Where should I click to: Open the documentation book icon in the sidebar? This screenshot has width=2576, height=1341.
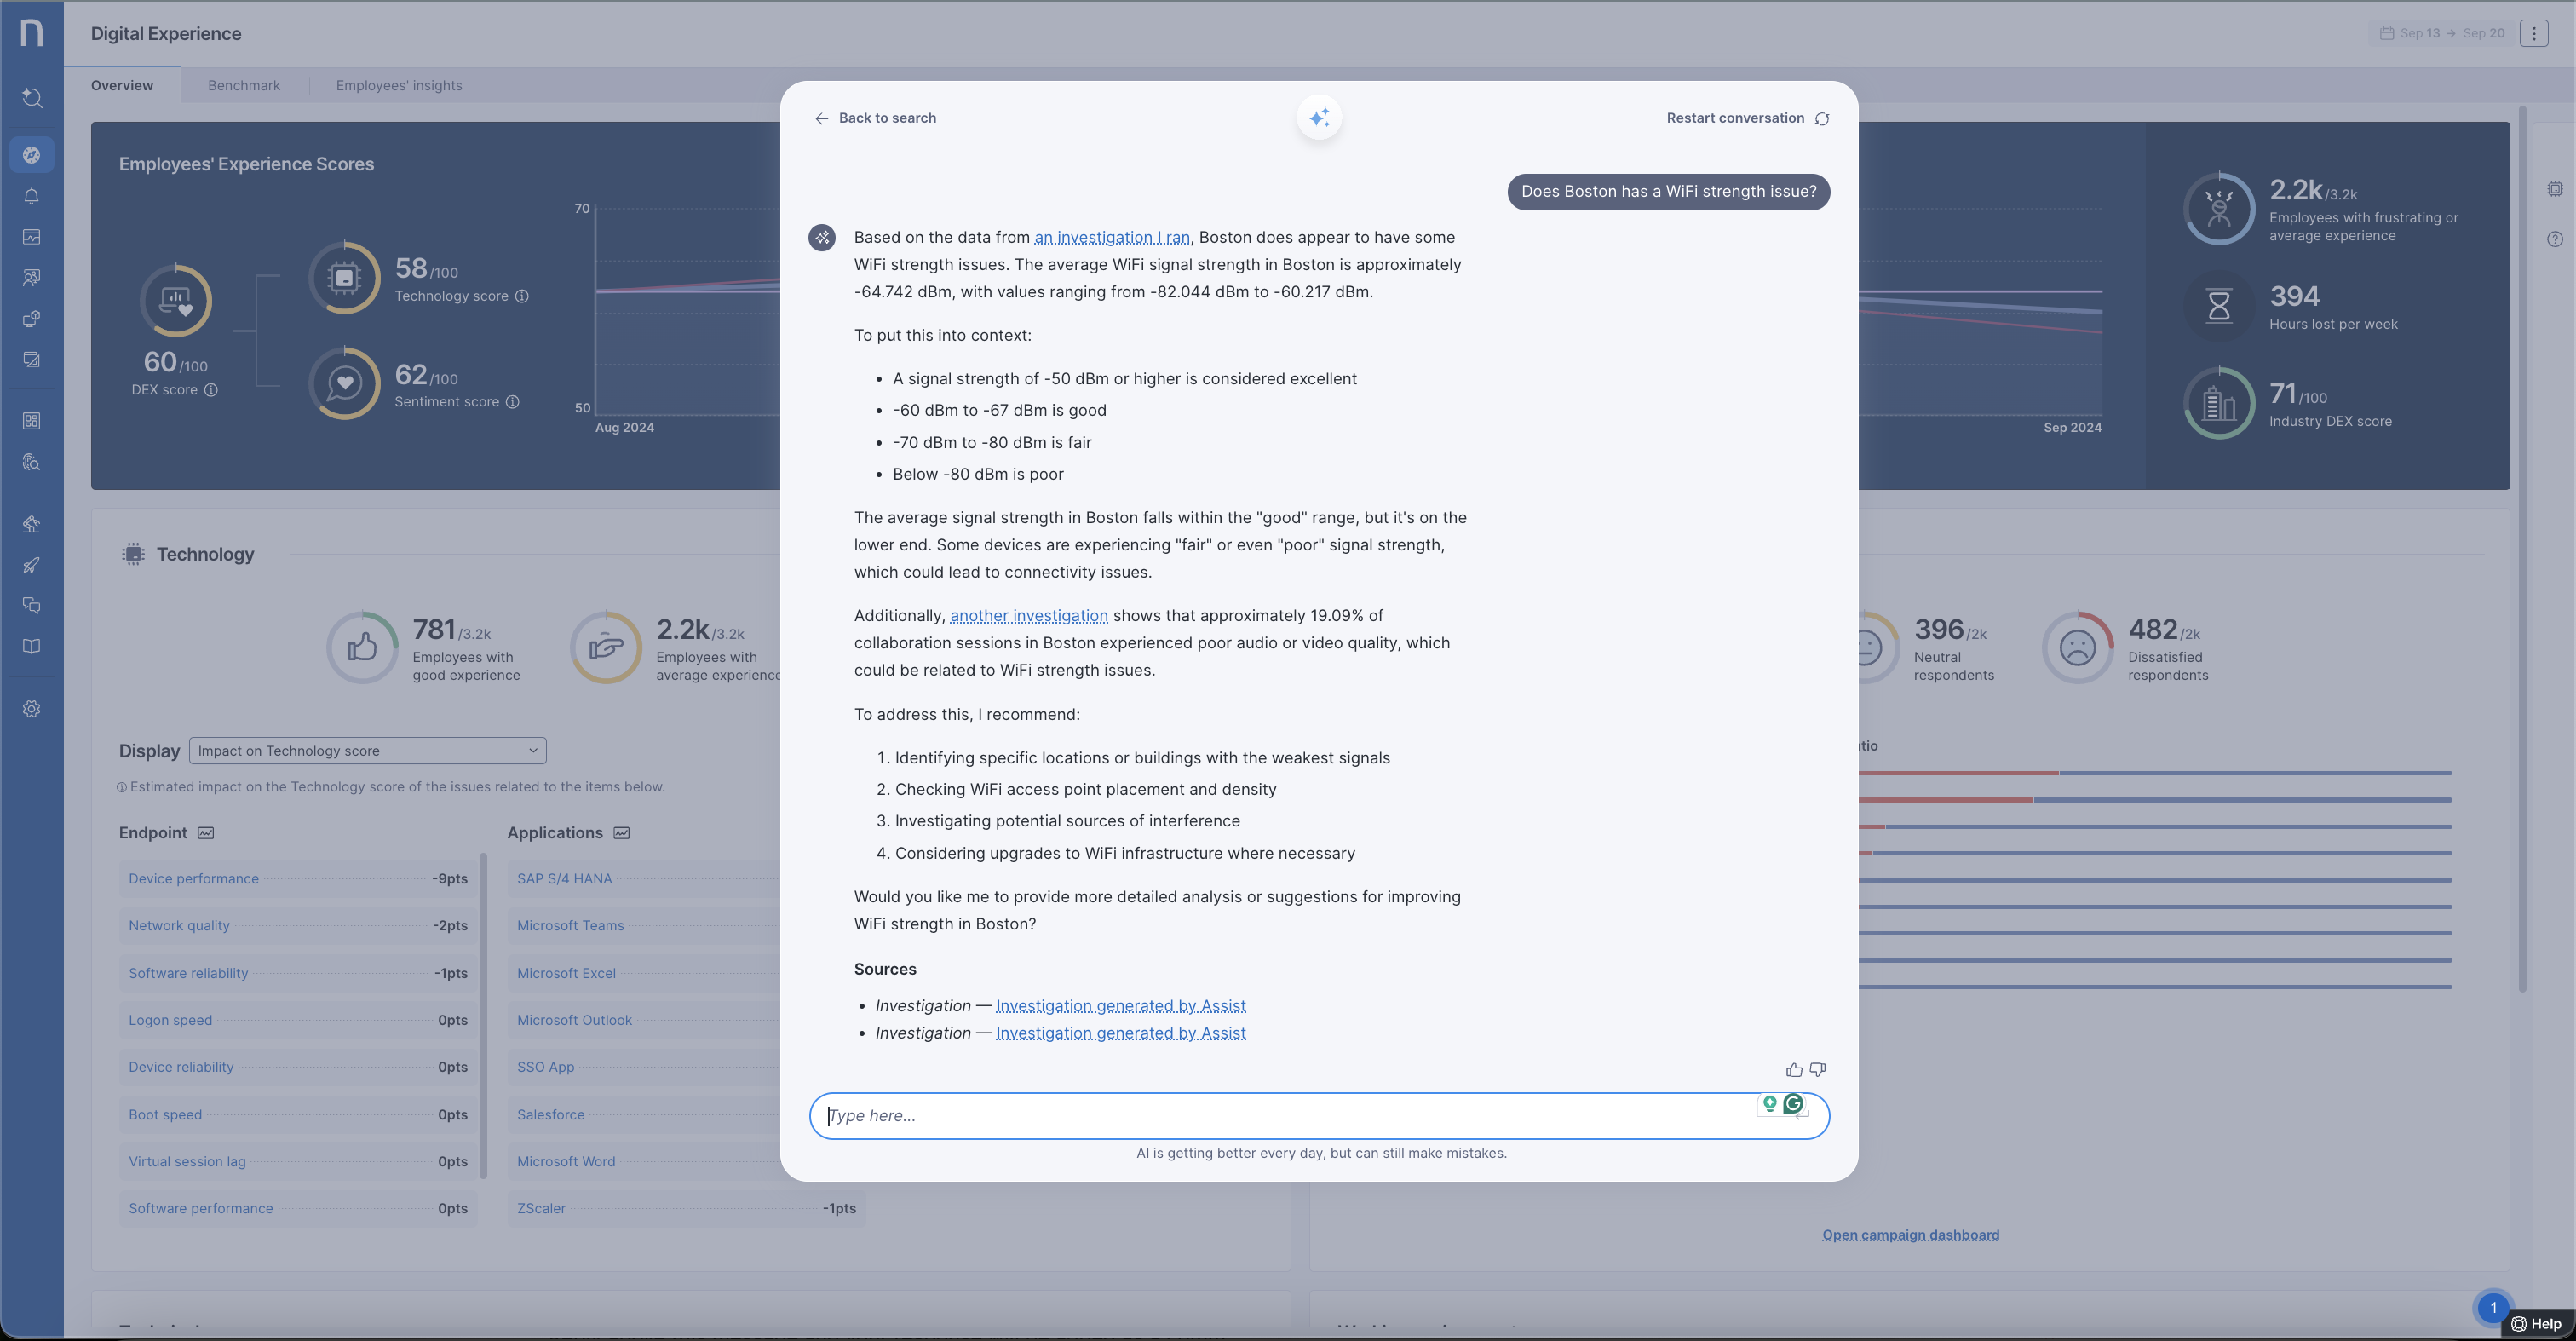coord(32,646)
